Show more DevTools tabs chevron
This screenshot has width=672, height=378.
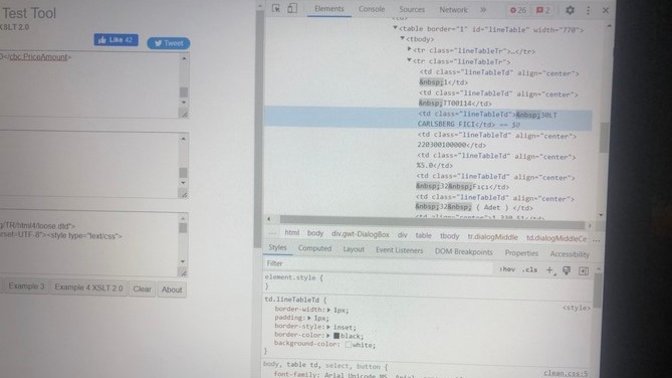[x=483, y=9]
